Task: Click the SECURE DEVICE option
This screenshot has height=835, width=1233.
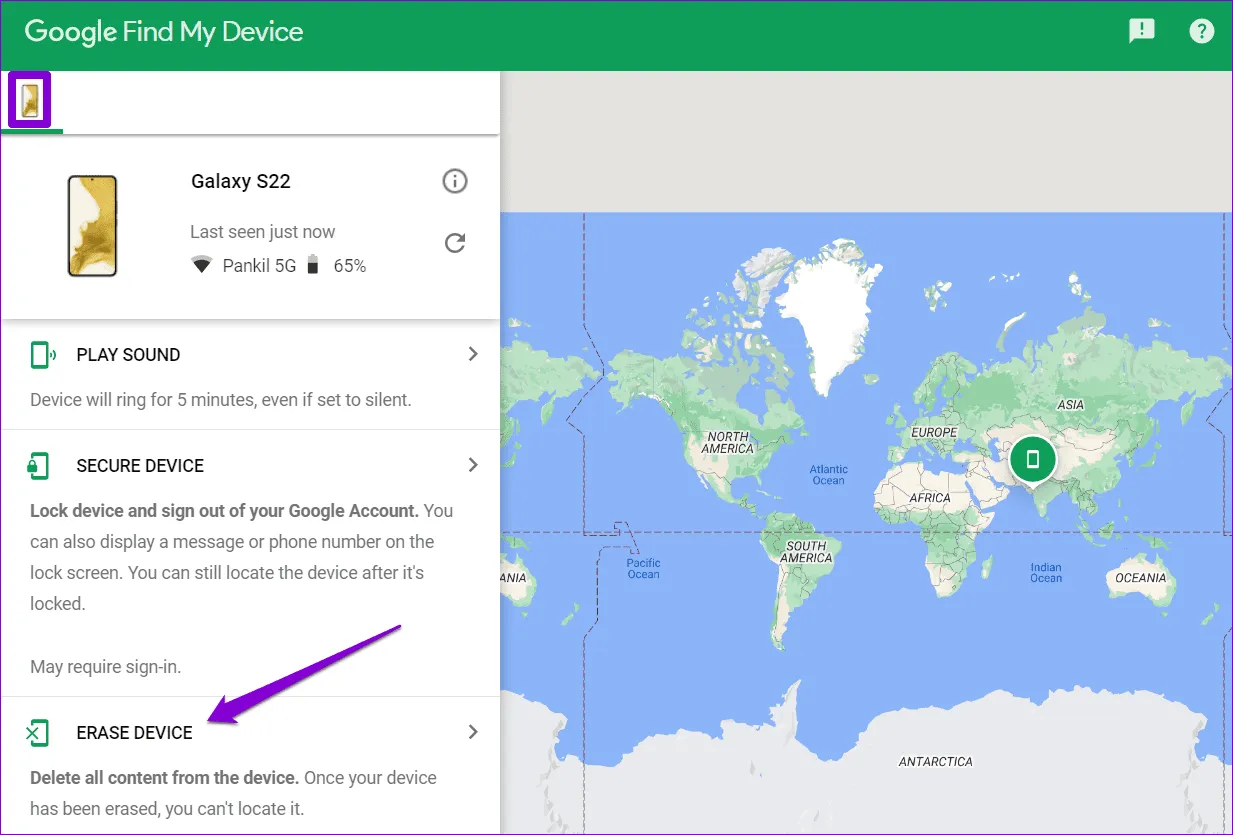Action: tap(140, 466)
